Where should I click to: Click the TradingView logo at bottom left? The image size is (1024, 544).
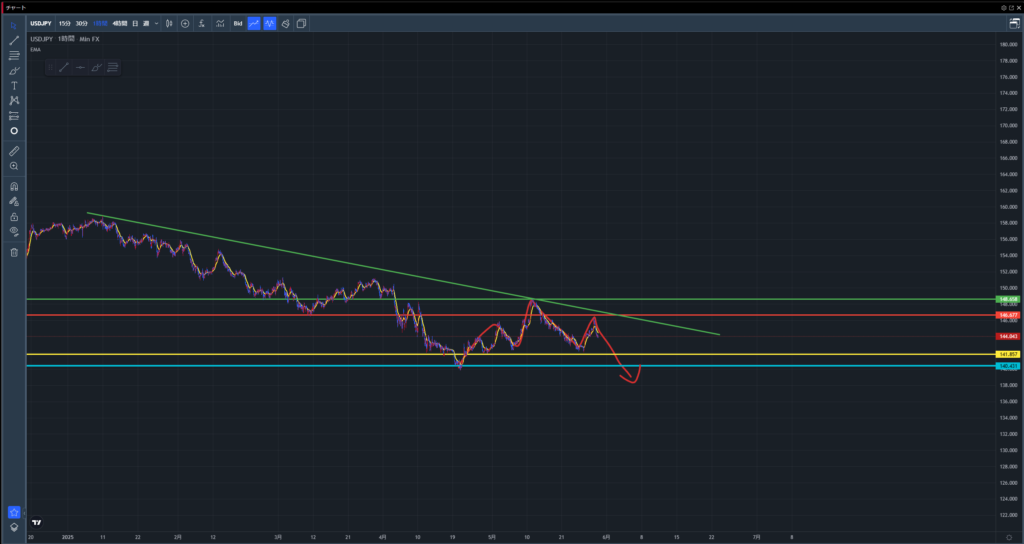point(37,522)
